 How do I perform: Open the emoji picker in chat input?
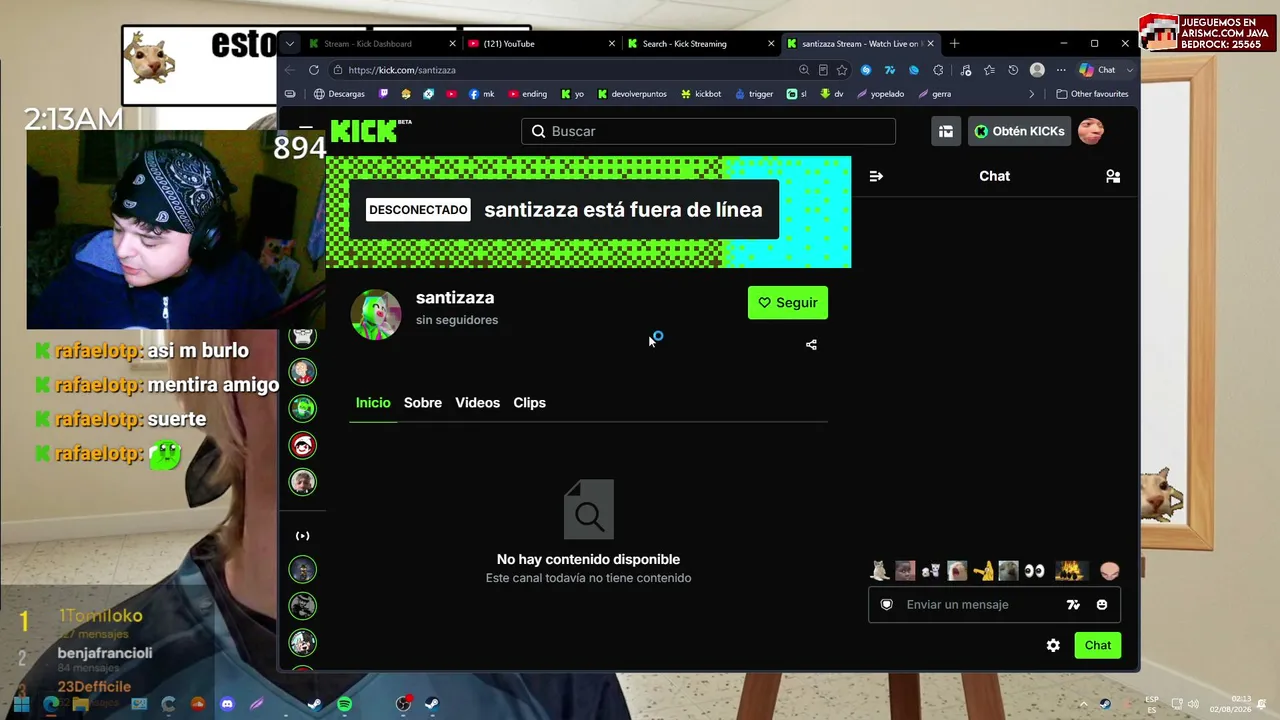1102,604
